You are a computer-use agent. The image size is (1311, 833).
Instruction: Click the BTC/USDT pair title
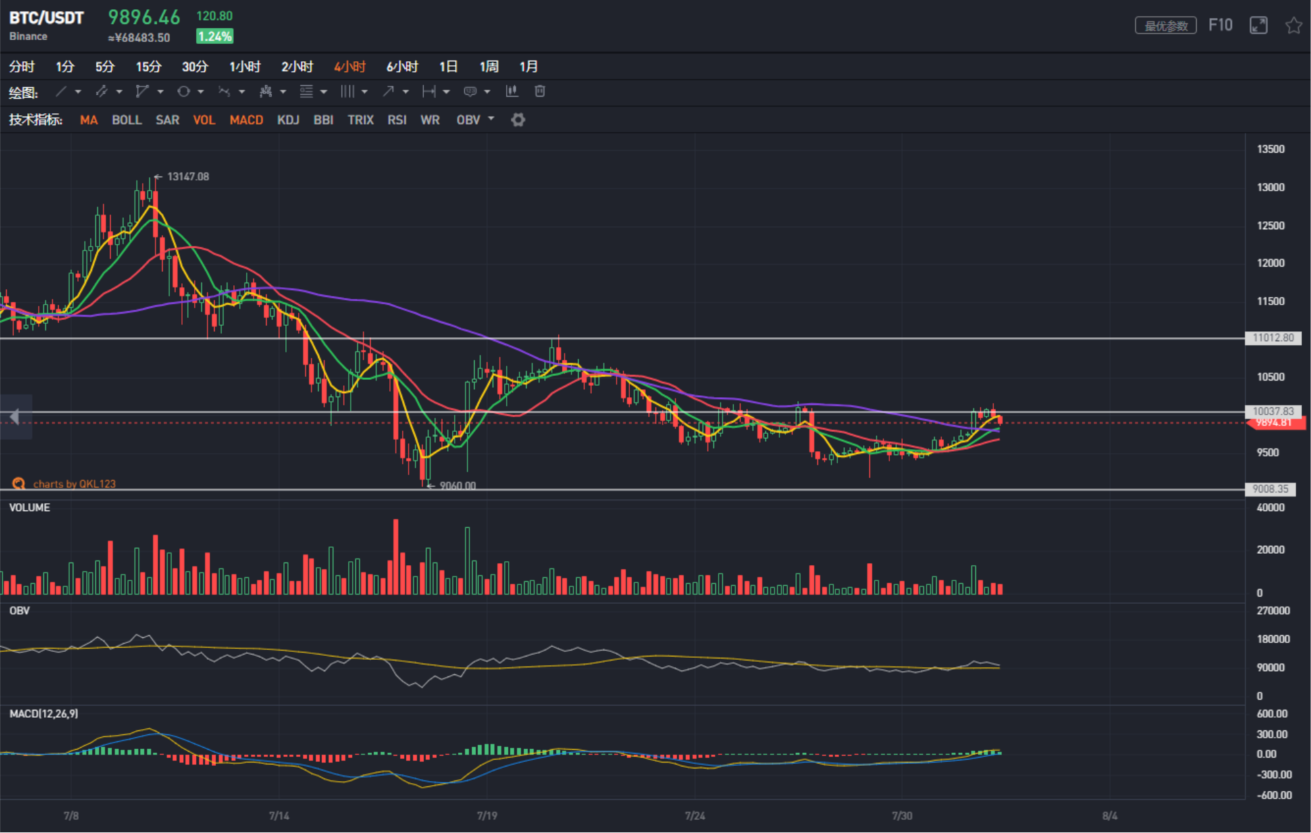(47, 18)
